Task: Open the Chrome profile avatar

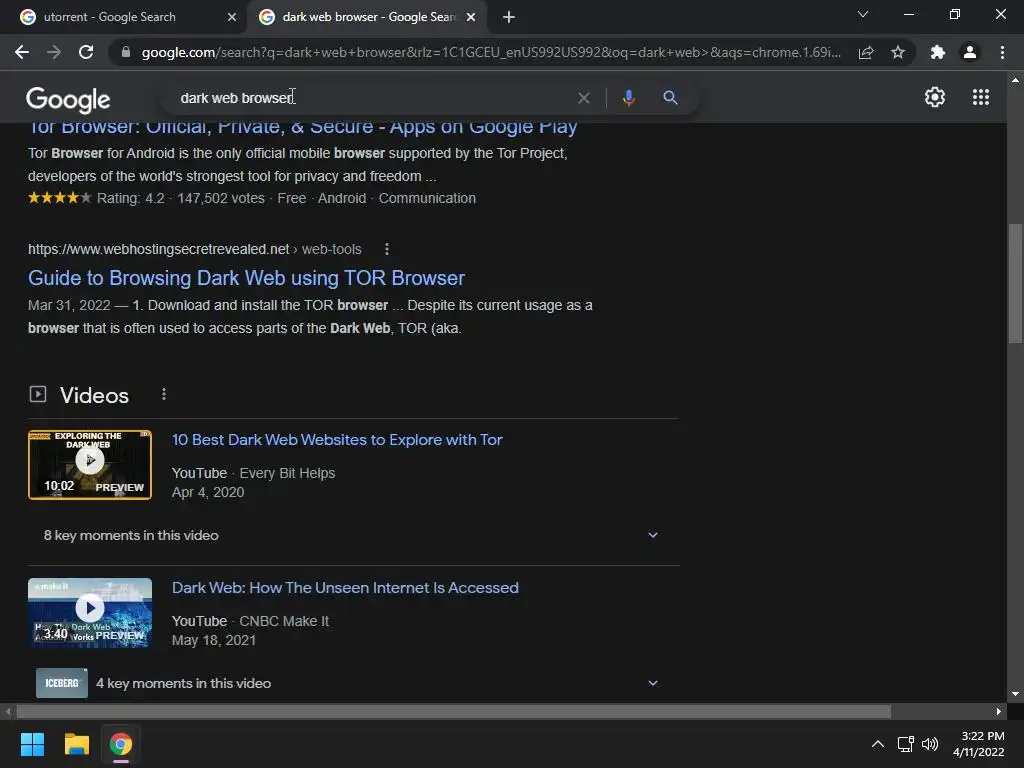Action: click(x=970, y=52)
